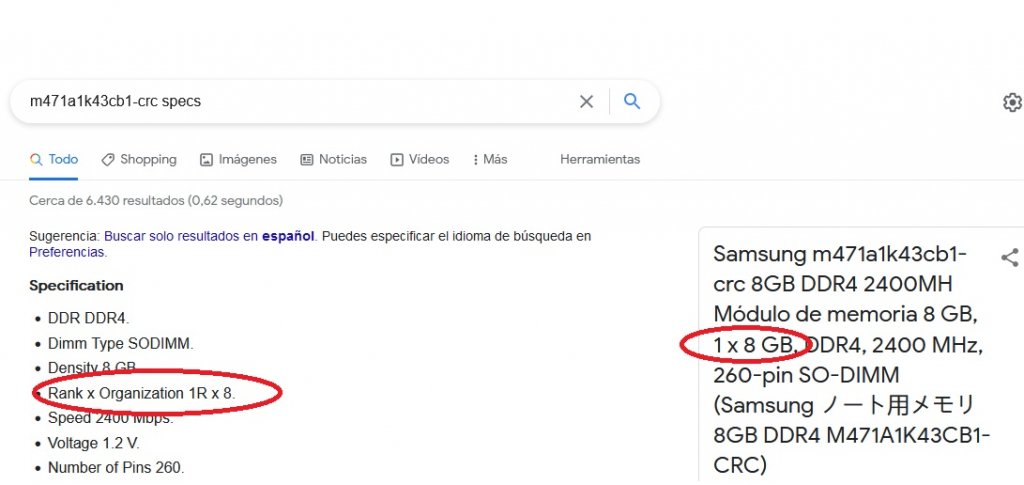Open the Shopping tab
This screenshot has width=1024, height=485.
click(x=139, y=159)
